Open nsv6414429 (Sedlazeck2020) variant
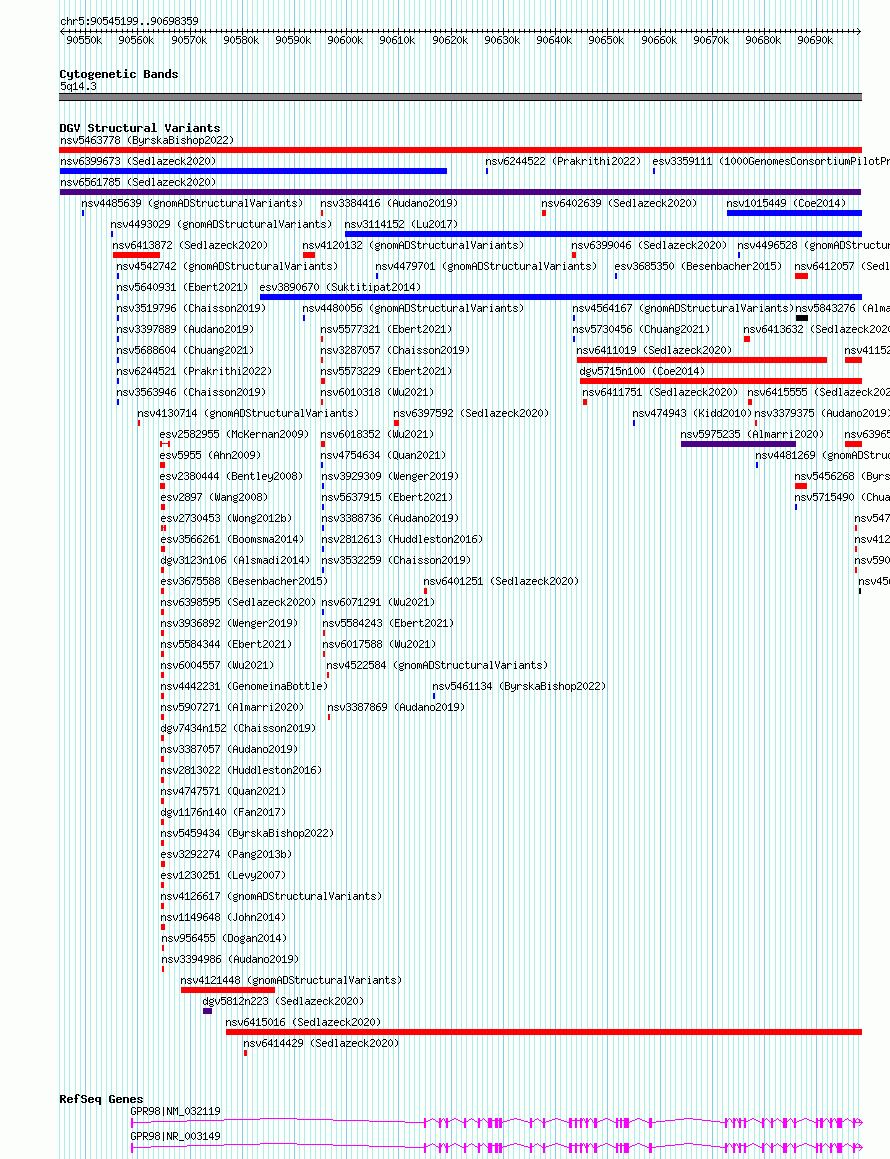890x1159 pixels. [x=321, y=1044]
